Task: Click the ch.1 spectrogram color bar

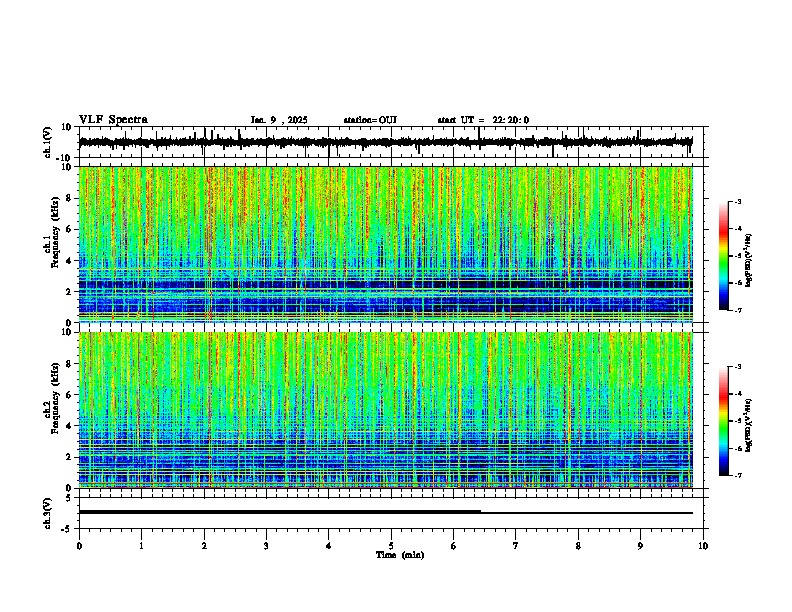Action: 724,256
